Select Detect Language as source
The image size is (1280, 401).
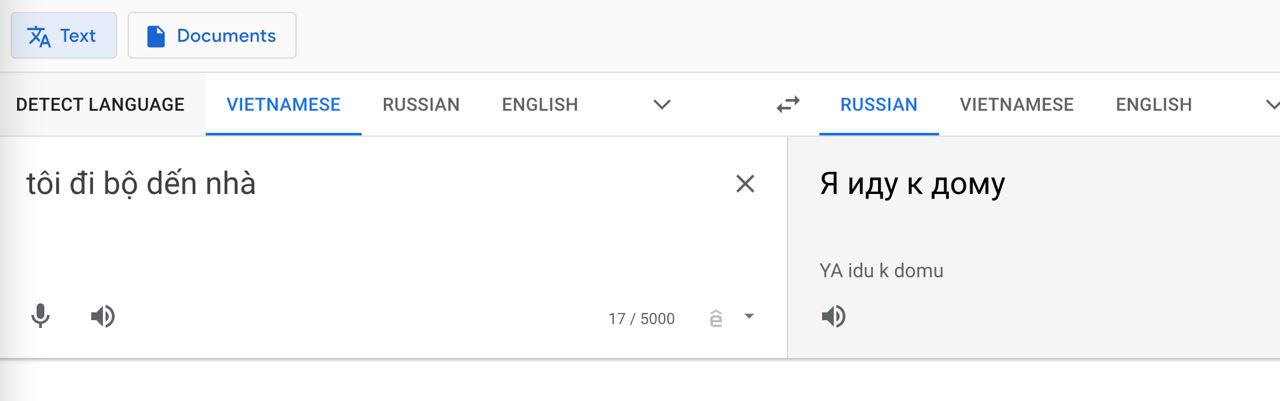tap(100, 104)
